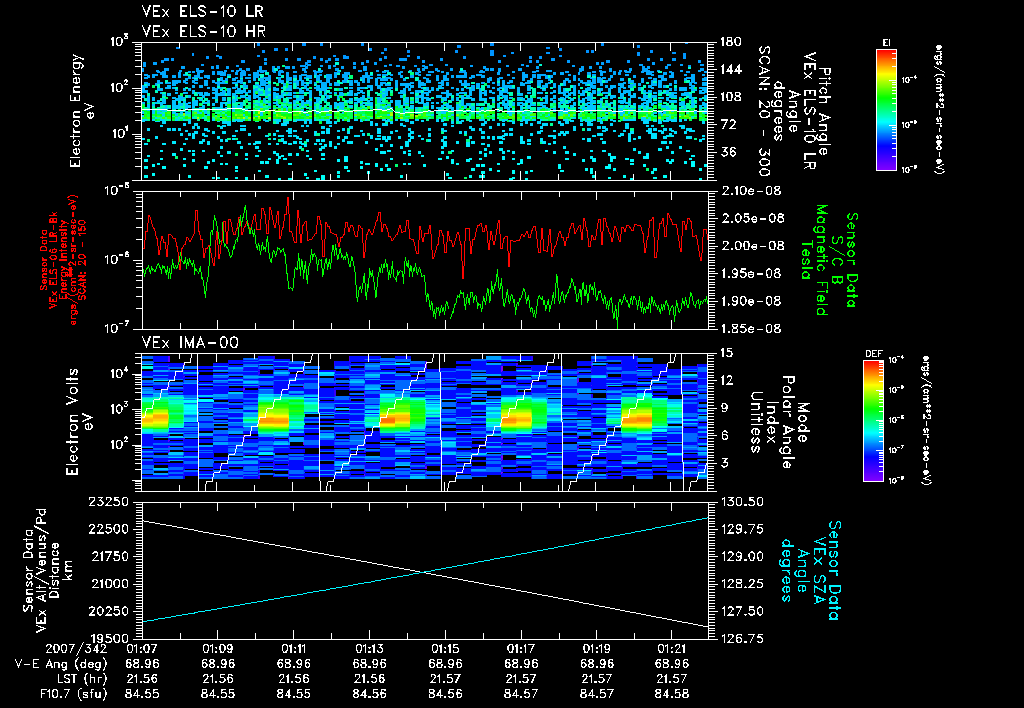Click pitch angle tick value 180
Viewport: 1024px width, 708px height.
(x=730, y=42)
